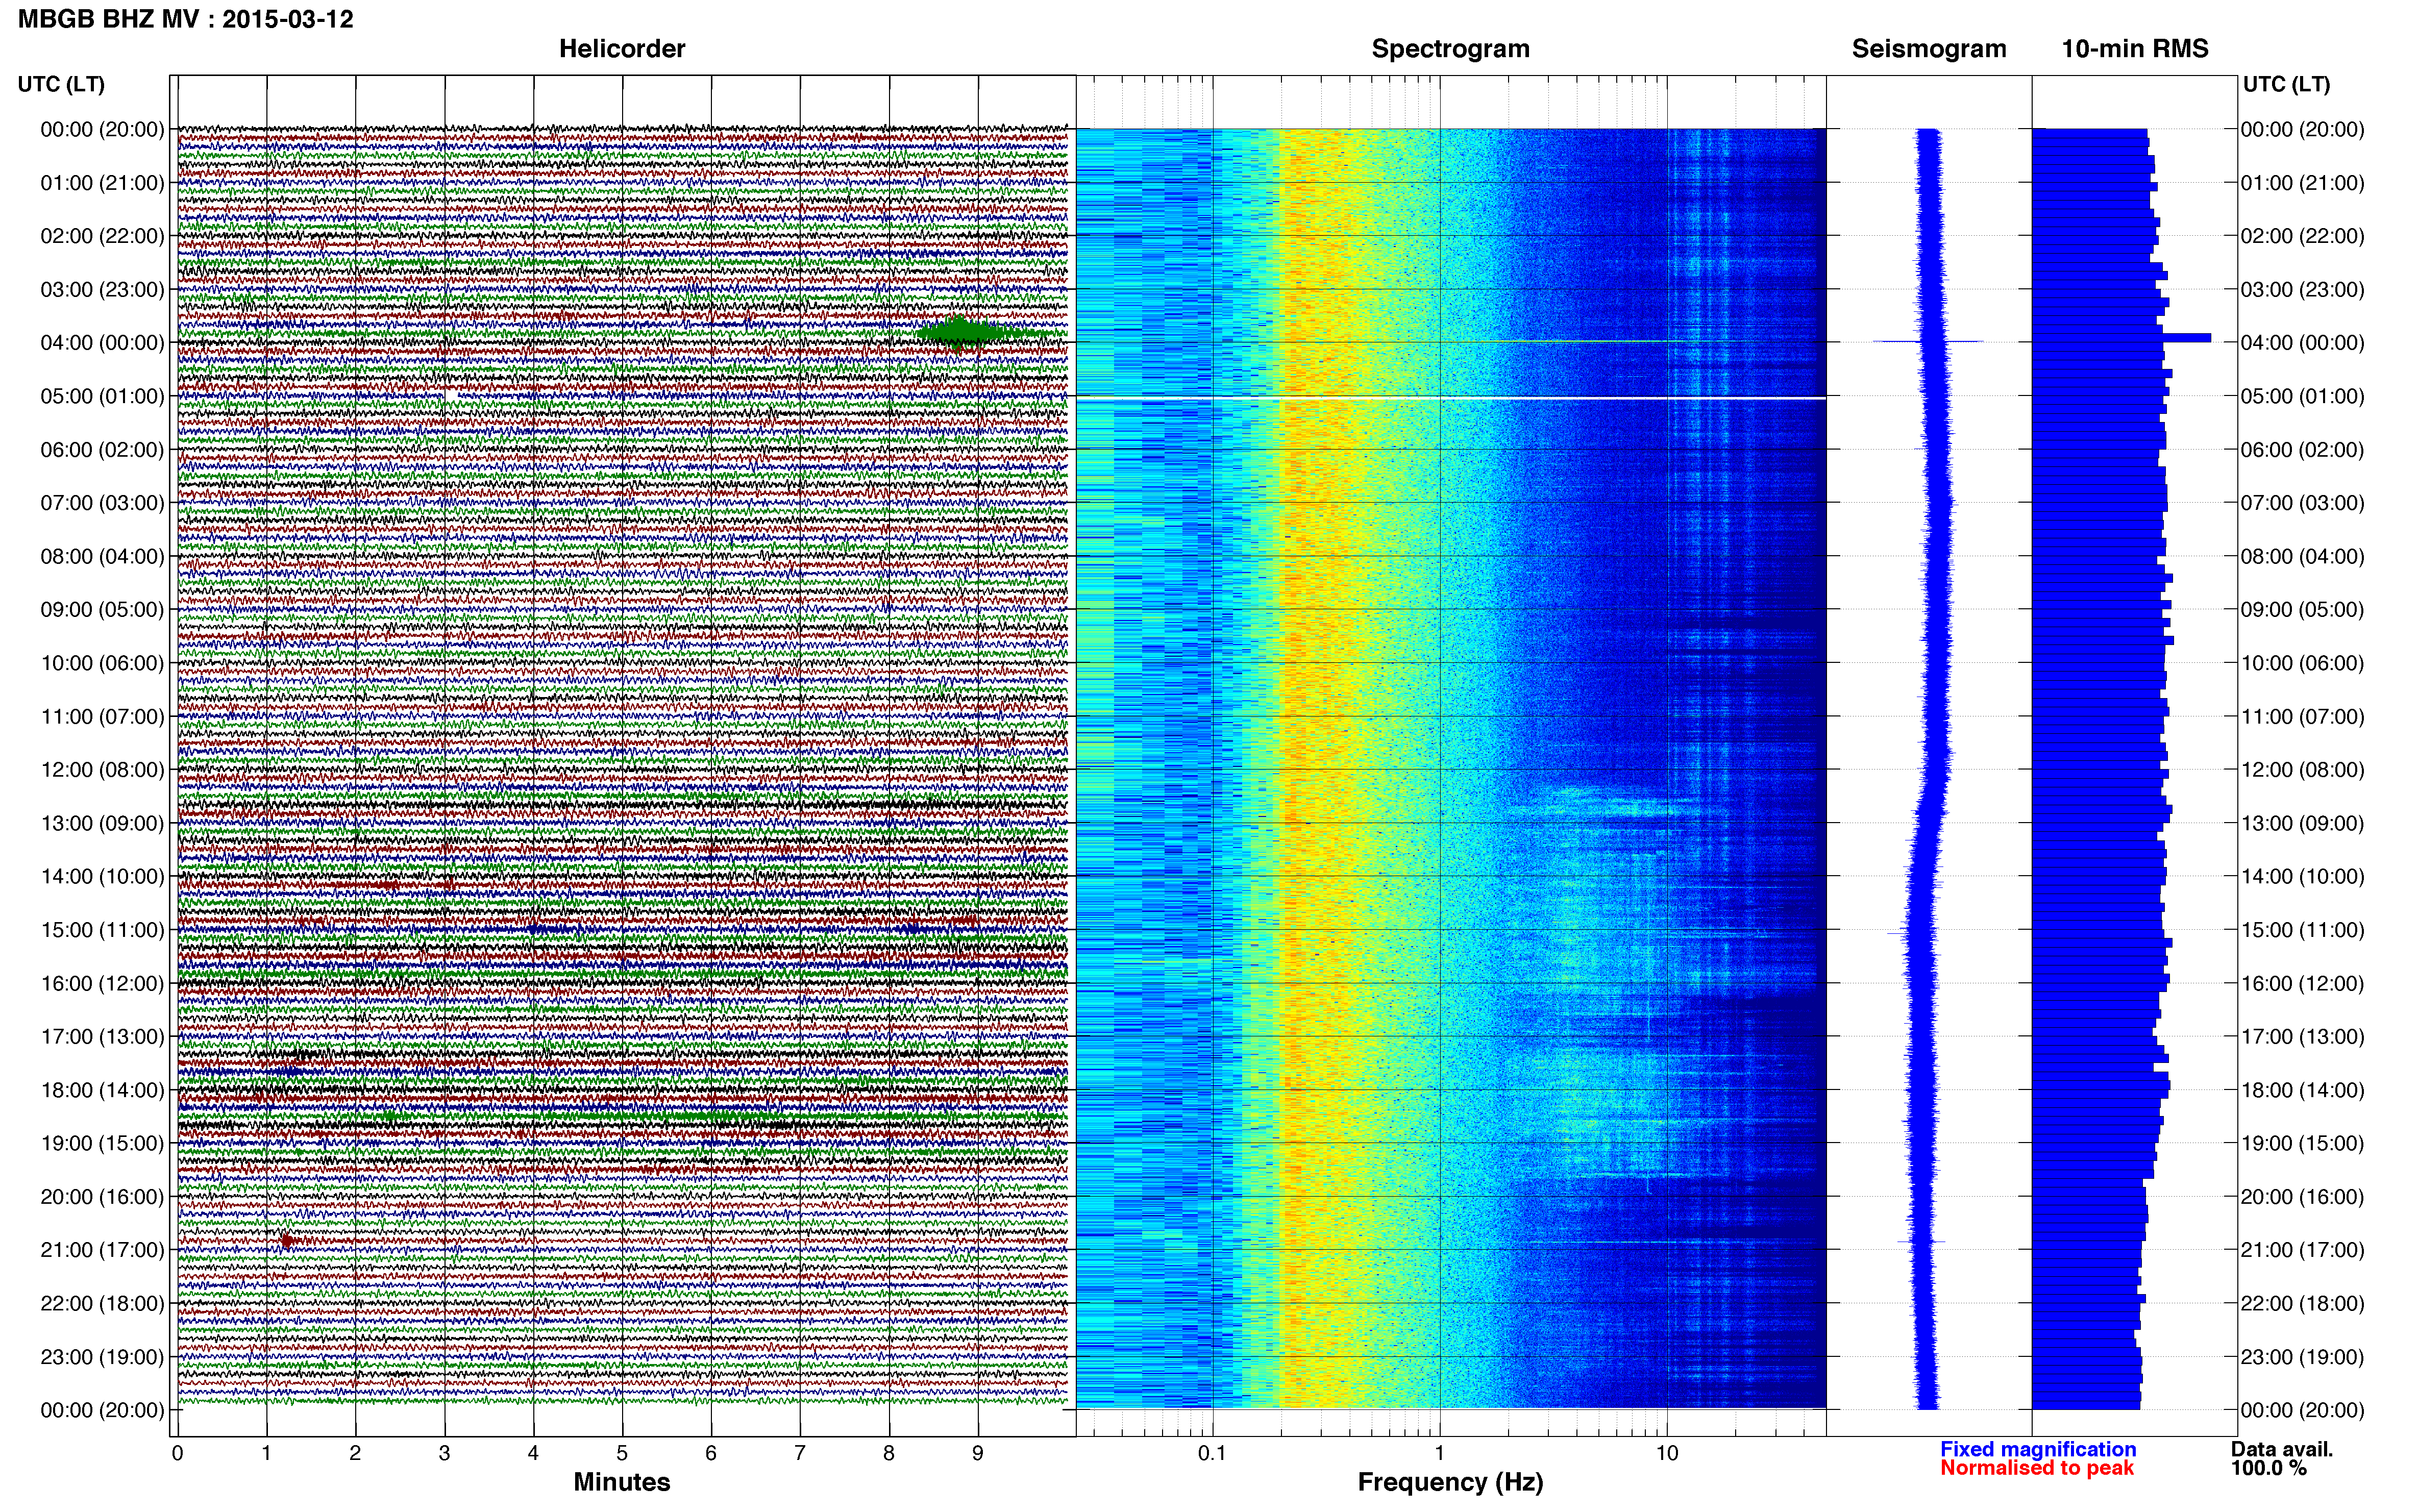The width and height of the screenshot is (2419, 1512).
Task: Click the "0.1" tick on Frequency axis
Action: click(x=1212, y=1453)
